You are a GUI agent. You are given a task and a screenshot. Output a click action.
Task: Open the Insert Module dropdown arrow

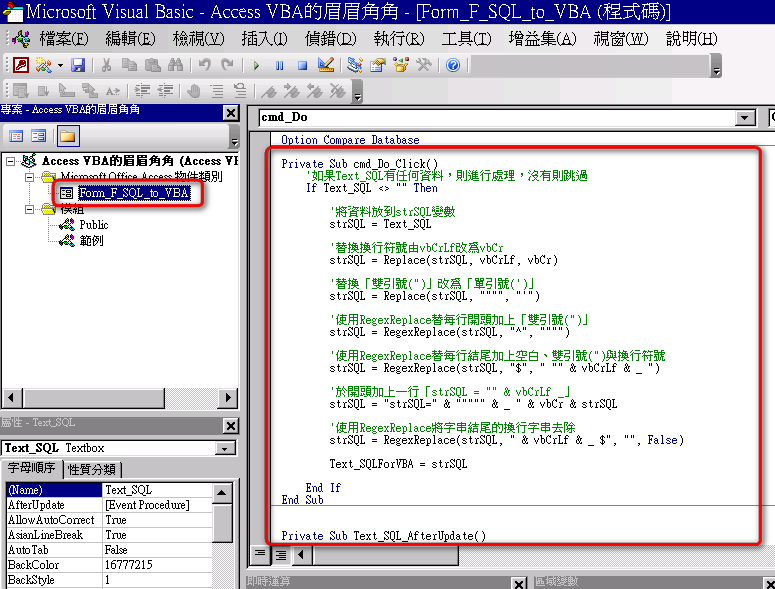pos(60,65)
